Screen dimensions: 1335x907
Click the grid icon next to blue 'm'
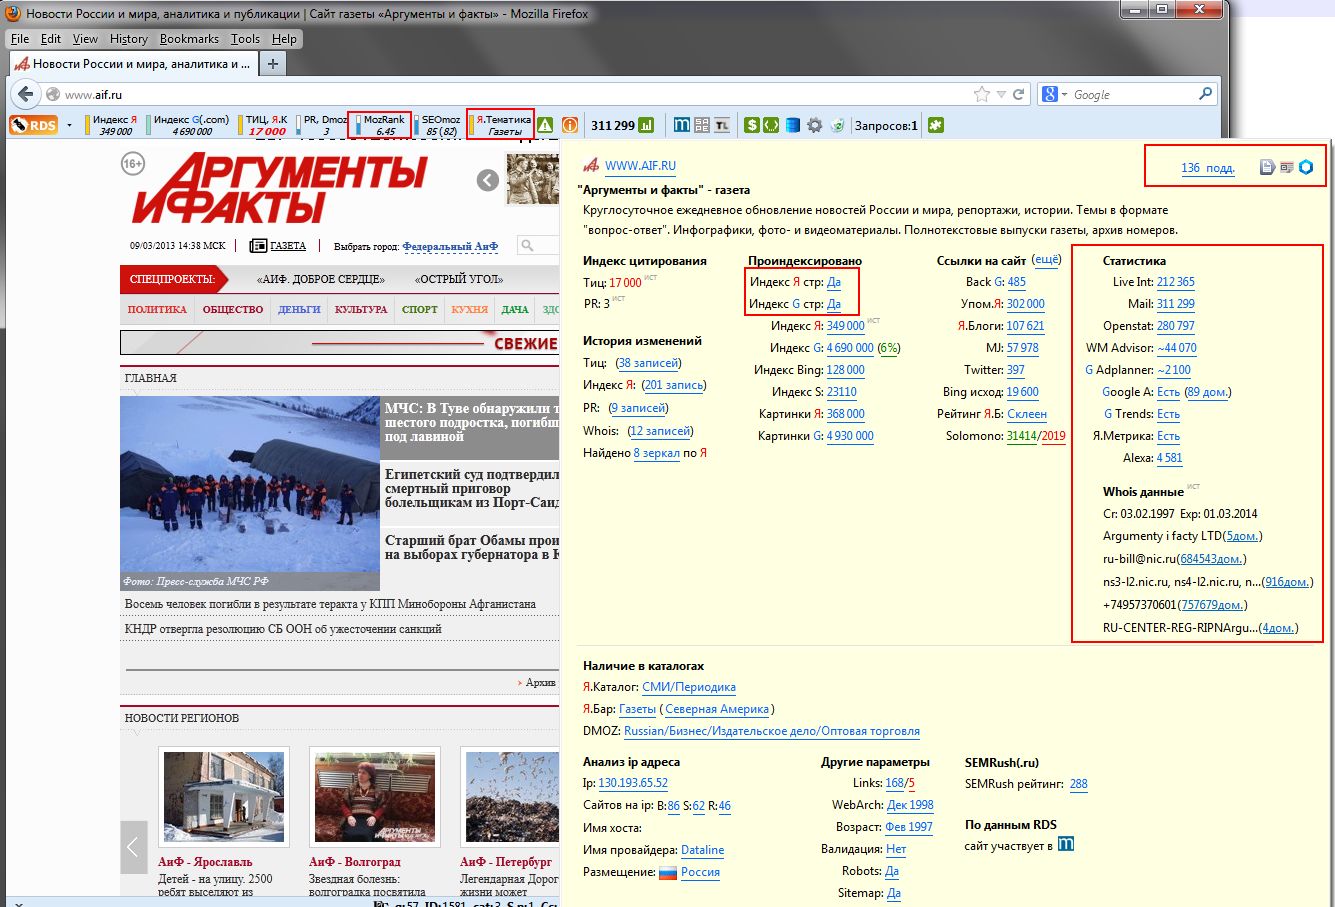coord(702,125)
